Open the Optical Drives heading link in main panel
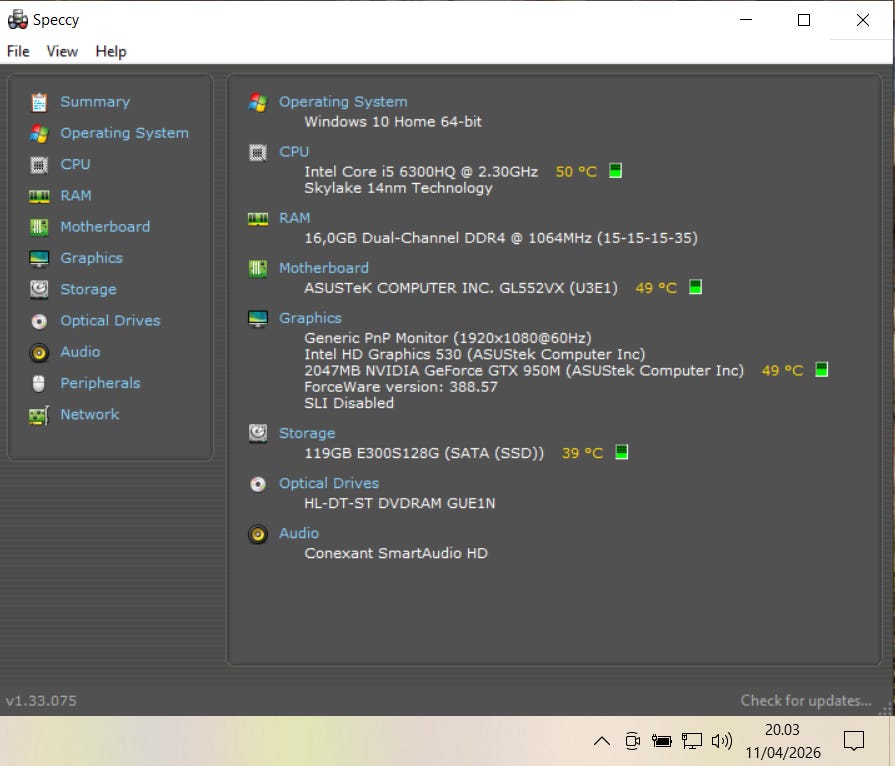 coord(329,483)
